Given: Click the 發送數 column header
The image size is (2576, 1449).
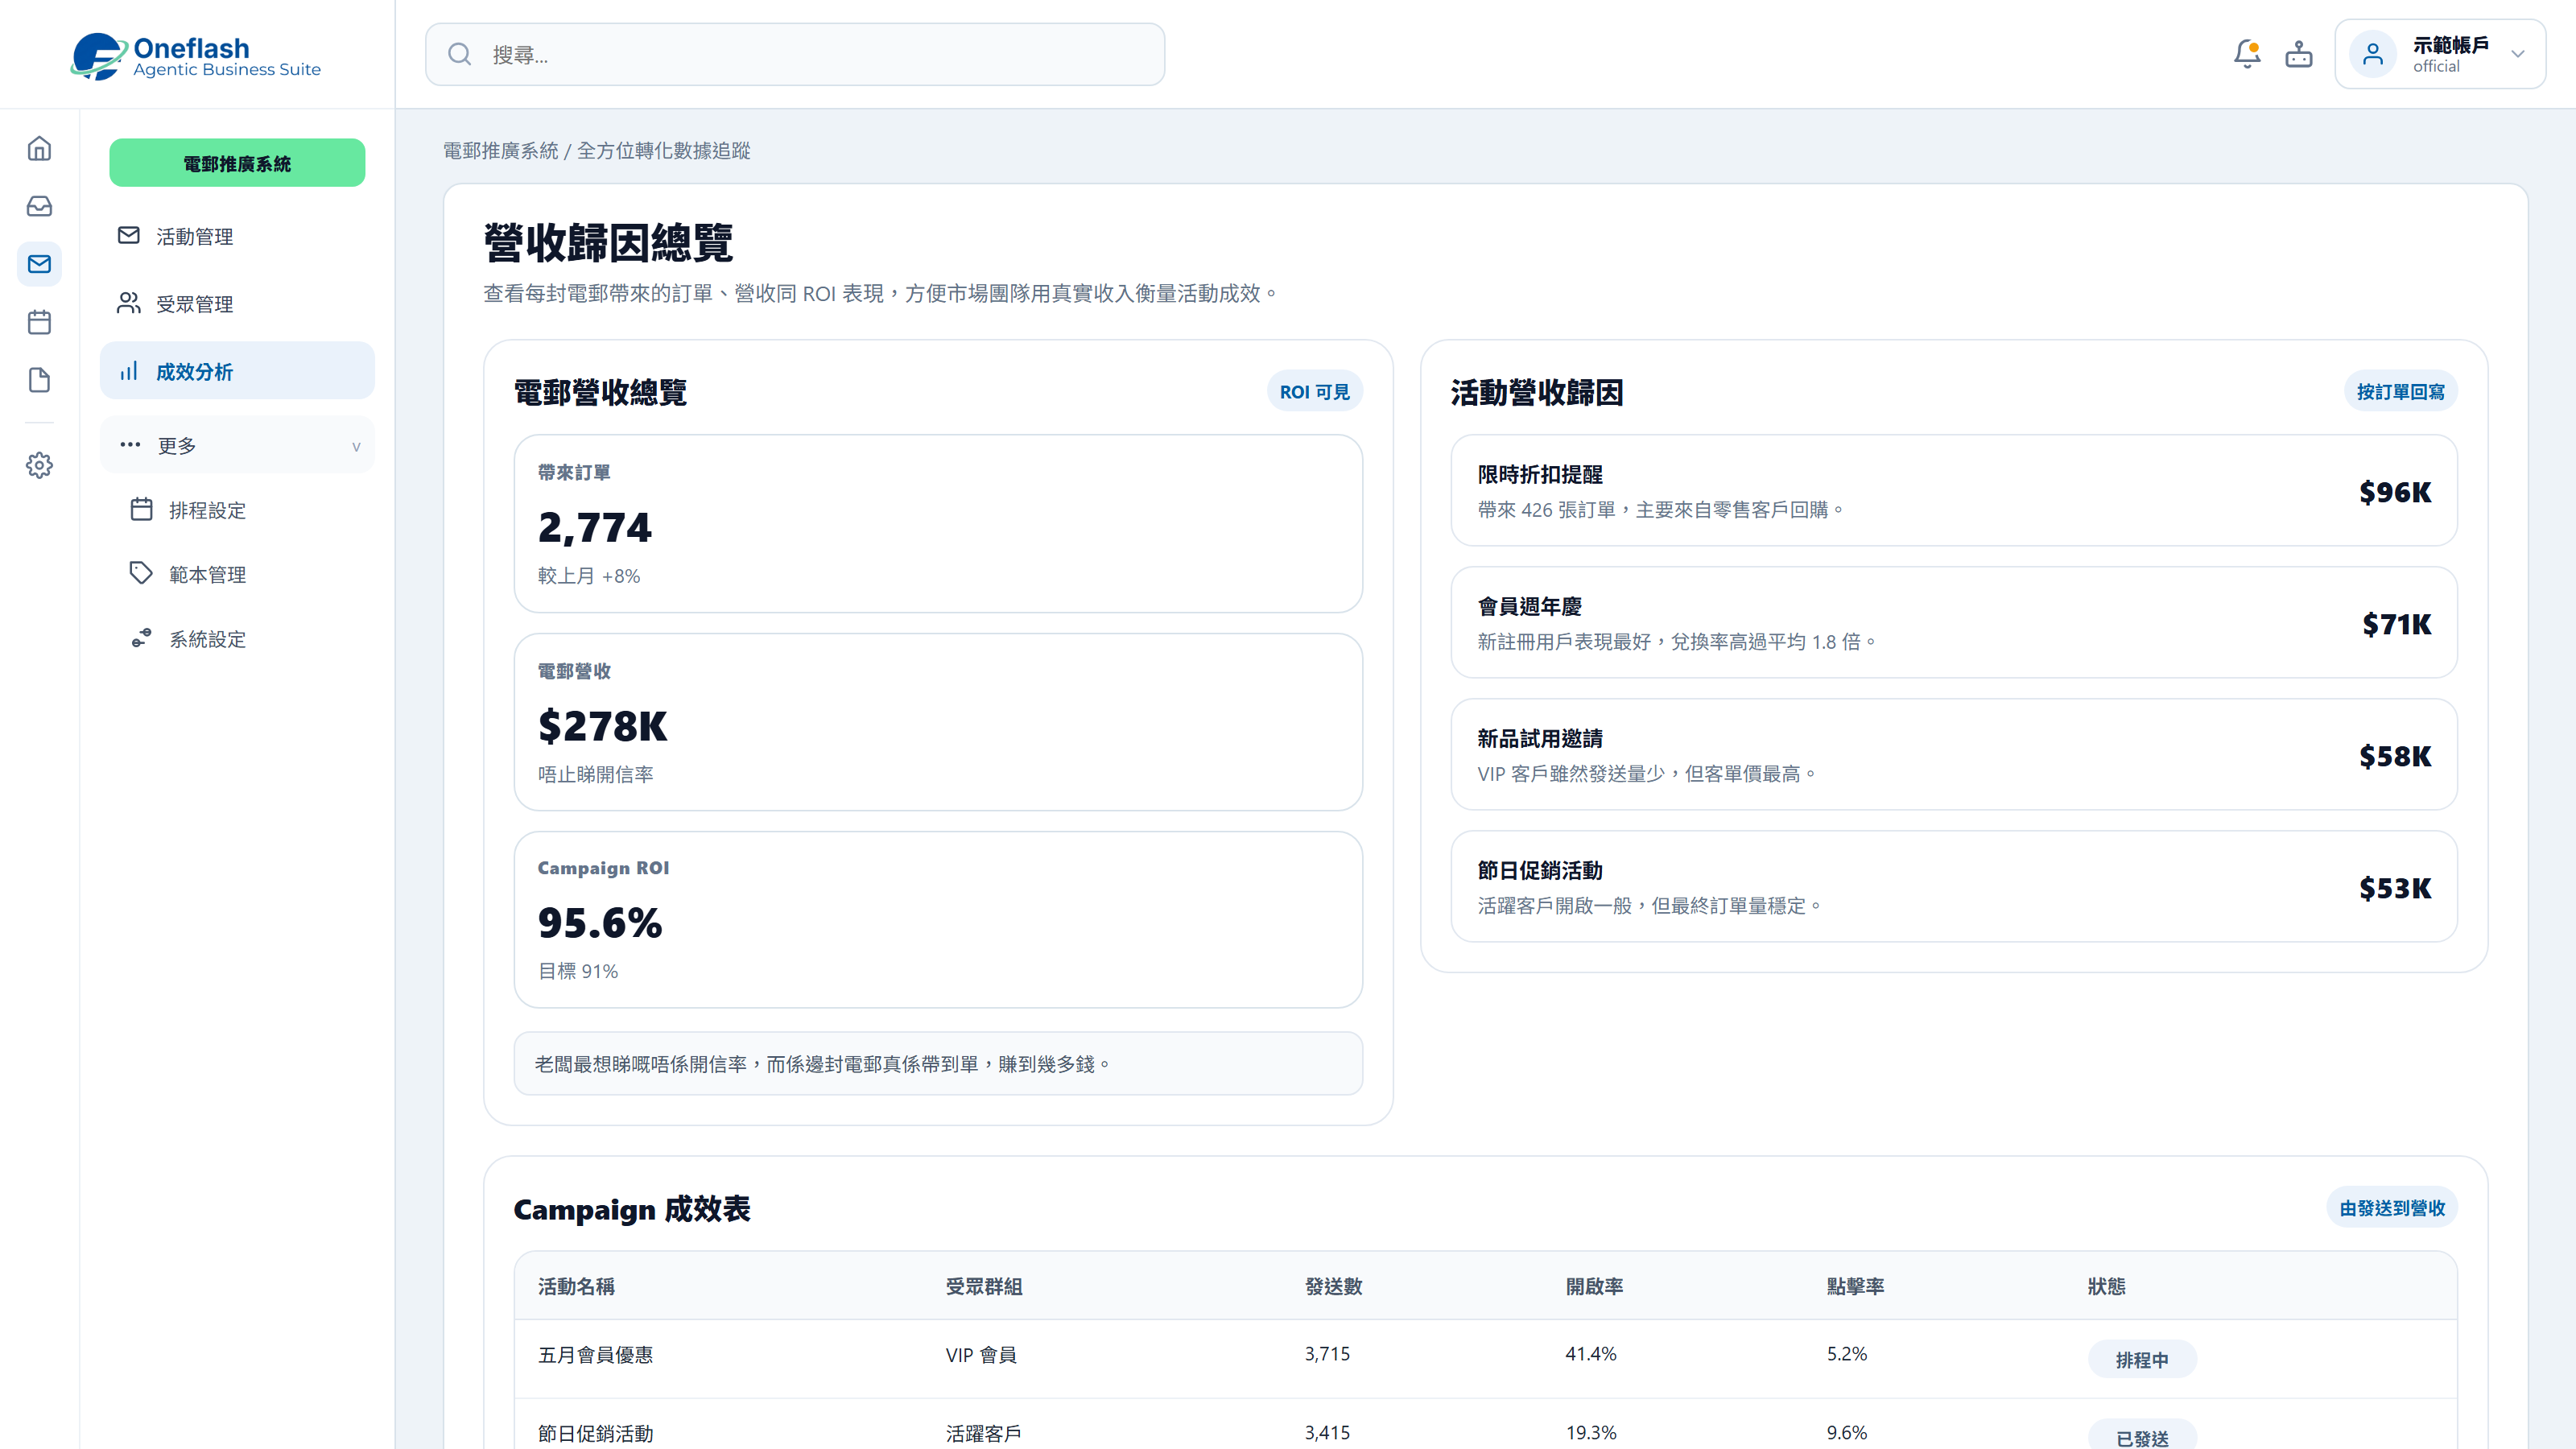Looking at the screenshot, I should 1333,1286.
